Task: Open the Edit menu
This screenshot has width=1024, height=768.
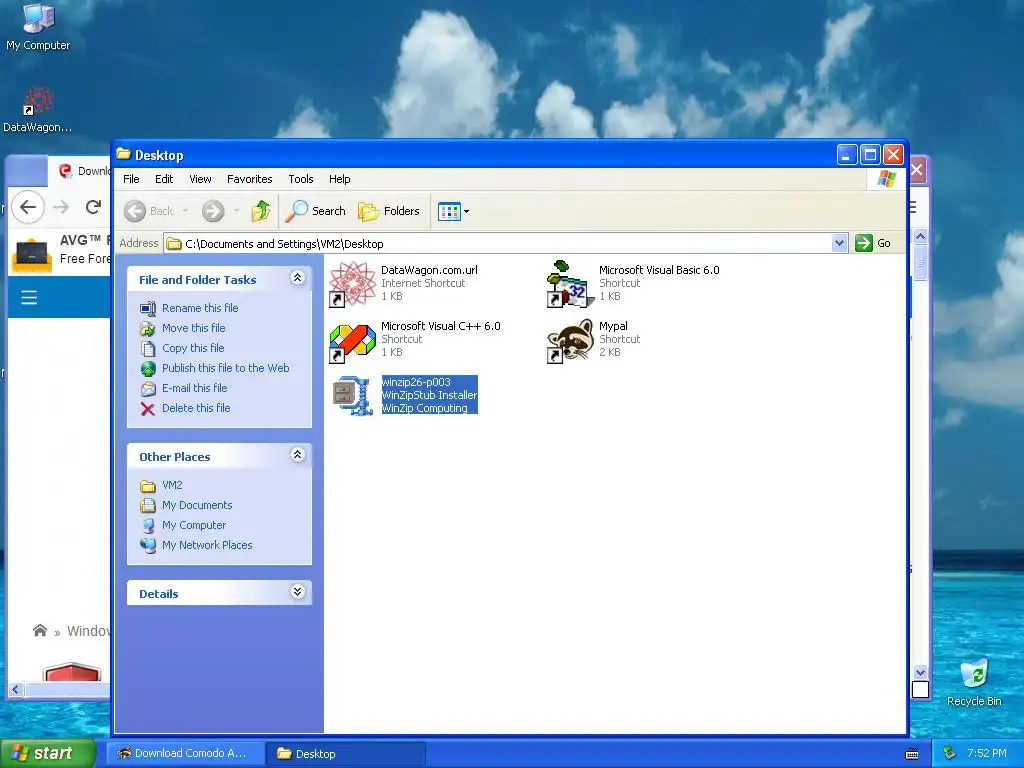Action: tap(164, 179)
